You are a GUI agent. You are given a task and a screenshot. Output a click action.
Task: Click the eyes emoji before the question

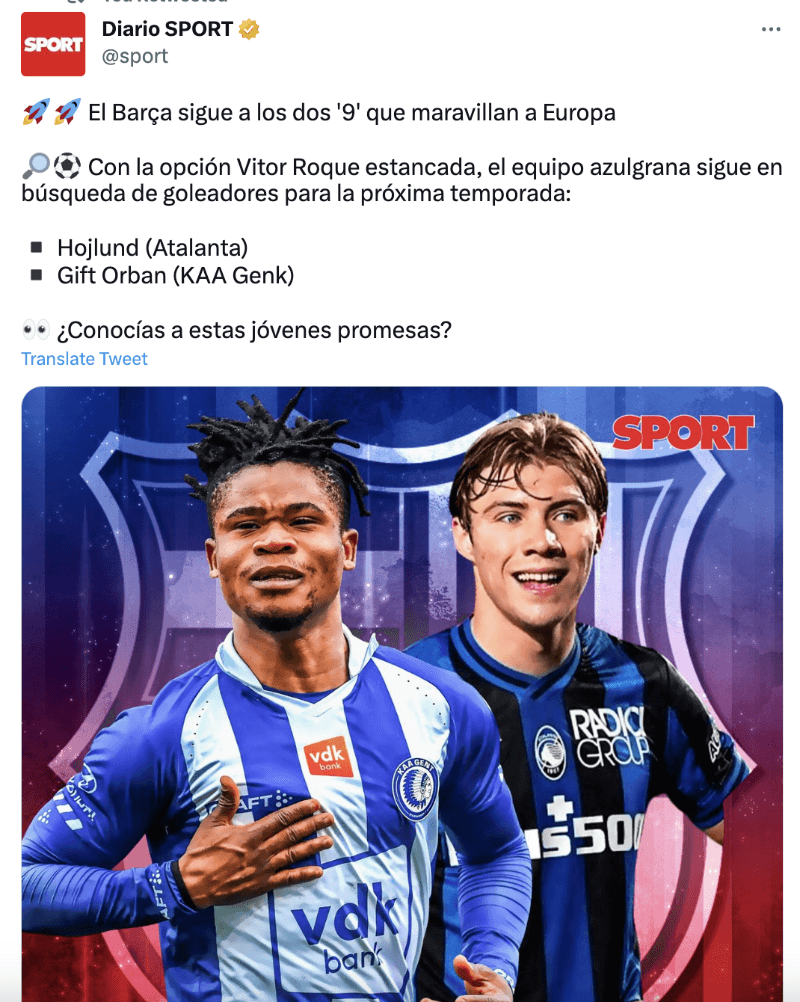36,330
